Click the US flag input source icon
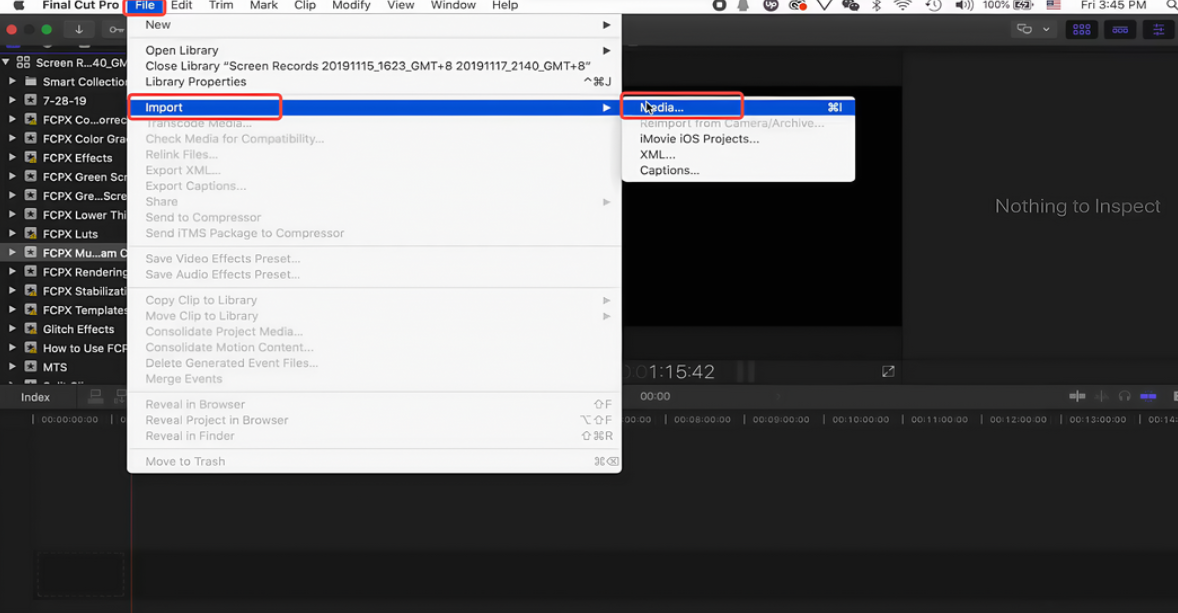 (1054, 5)
